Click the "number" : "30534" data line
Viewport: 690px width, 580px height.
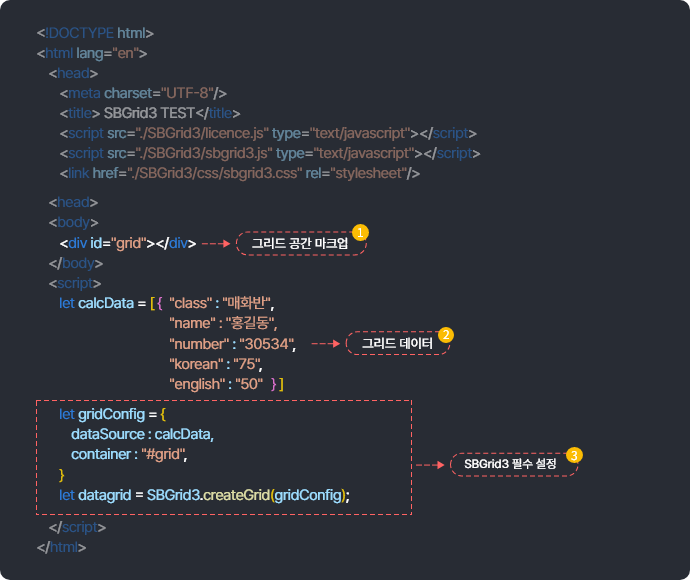click(232, 344)
